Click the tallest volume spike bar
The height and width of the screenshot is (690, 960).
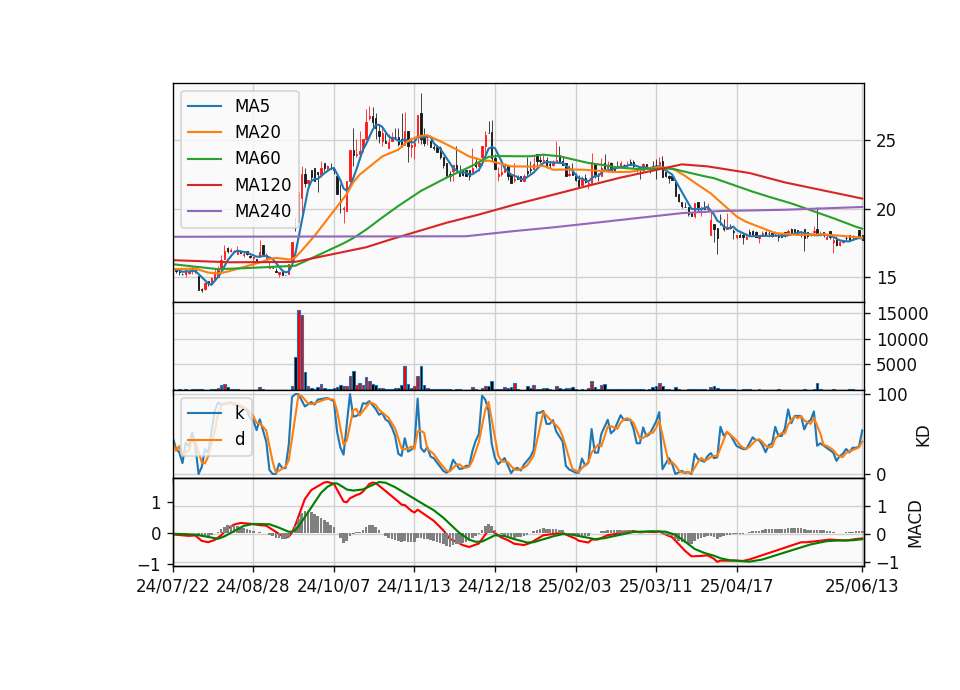(x=299, y=350)
